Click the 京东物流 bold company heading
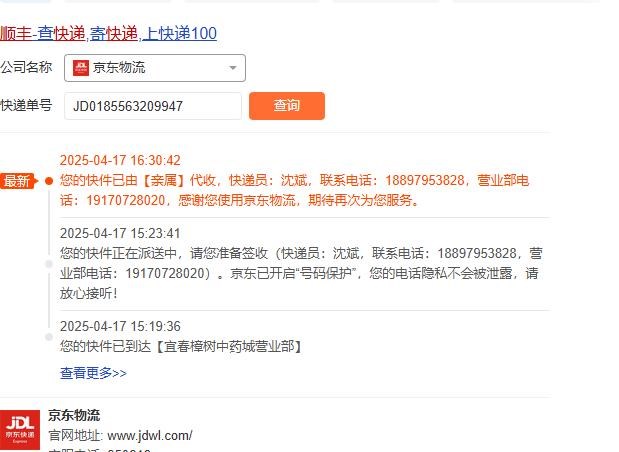This screenshot has height=452, width=619. (x=74, y=415)
